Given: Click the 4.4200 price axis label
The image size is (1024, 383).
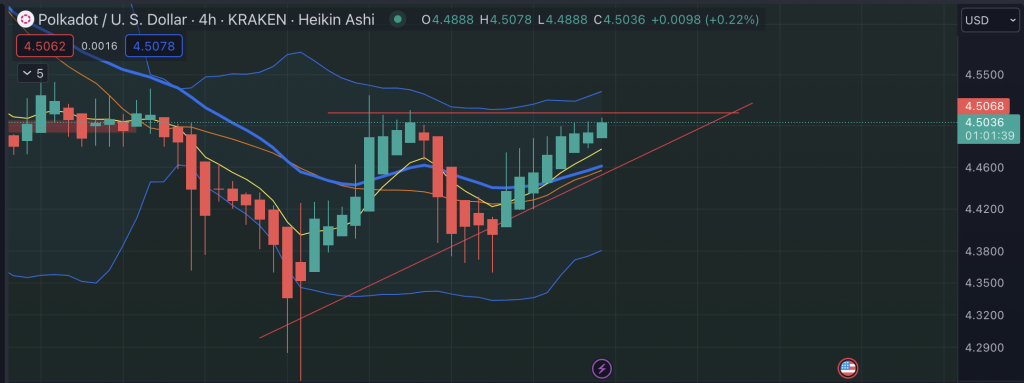Looking at the screenshot, I should (x=984, y=209).
